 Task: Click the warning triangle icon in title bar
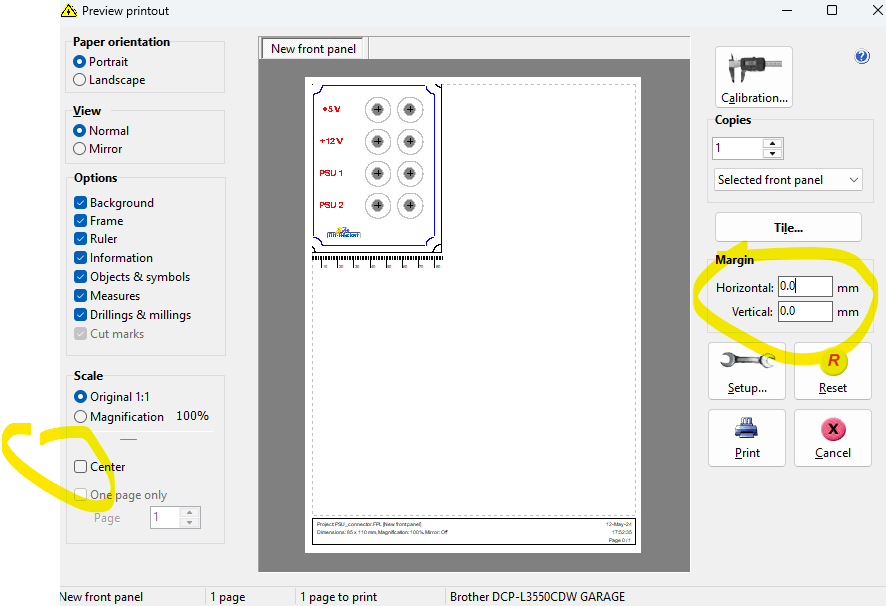68,11
